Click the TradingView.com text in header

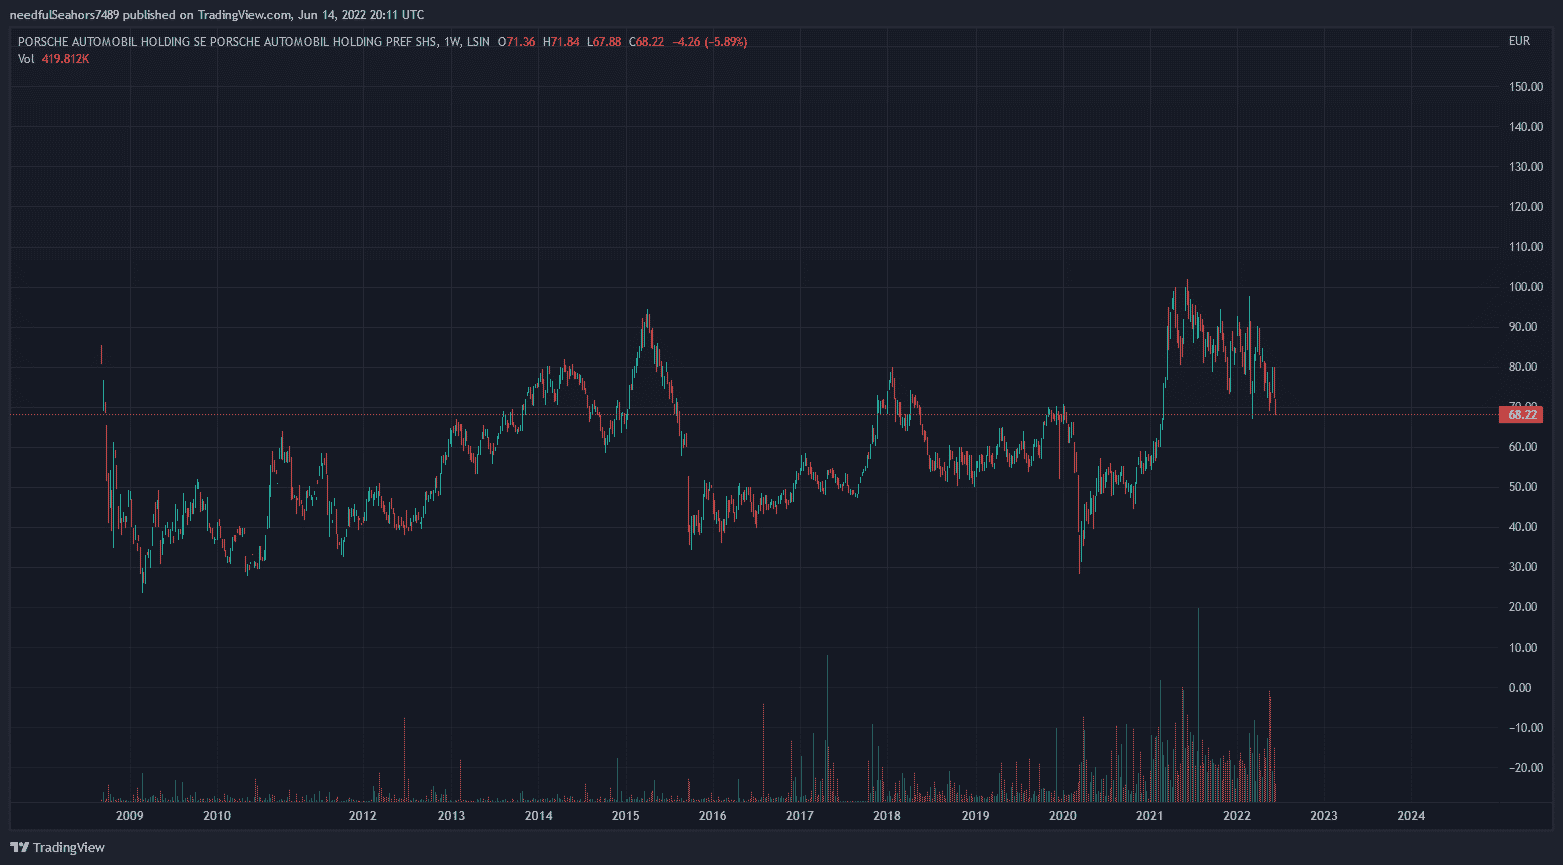click(245, 14)
